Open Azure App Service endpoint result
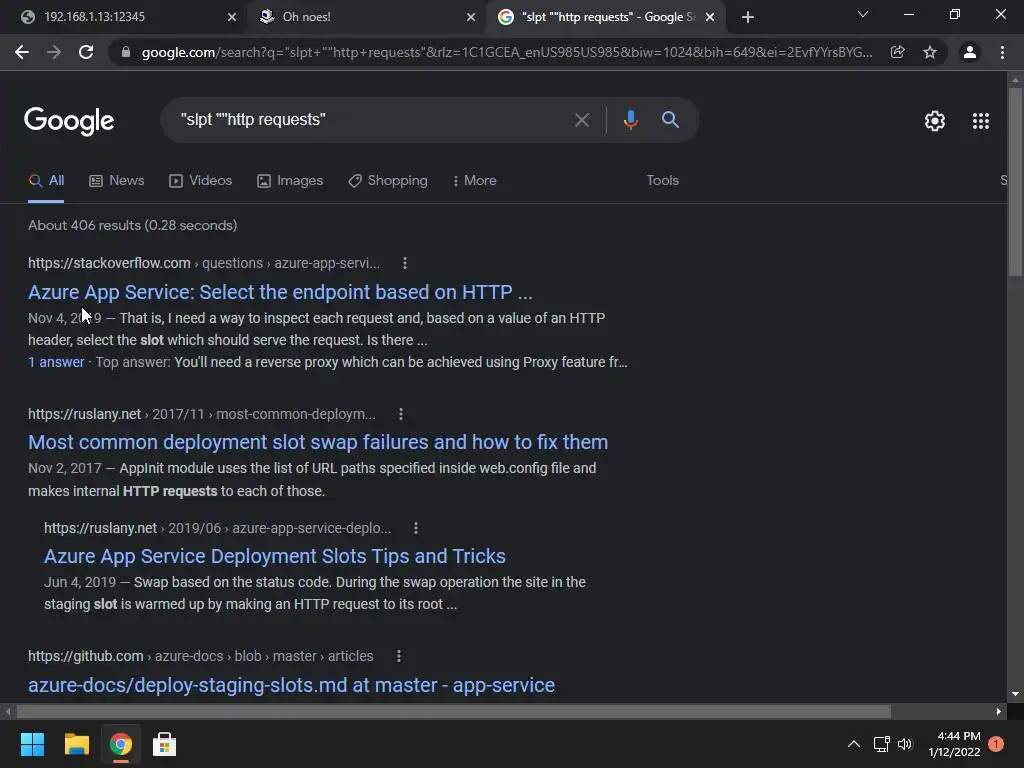Screen dimensions: 1024x768 (280, 292)
